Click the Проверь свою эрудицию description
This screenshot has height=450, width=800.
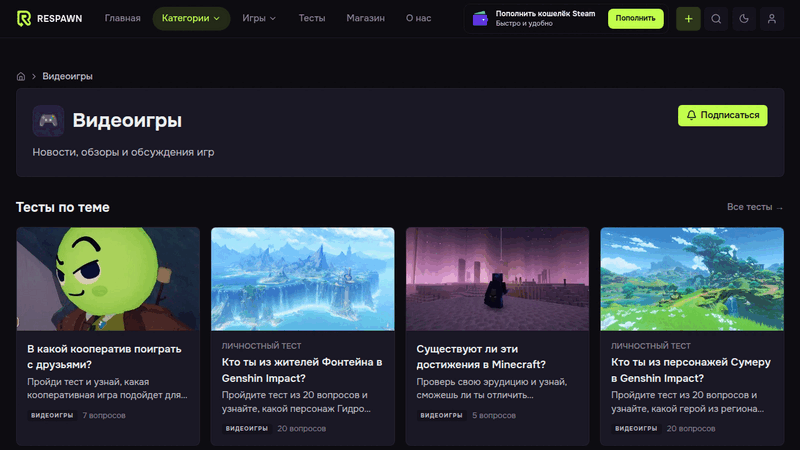pyautogui.click(x=492, y=388)
